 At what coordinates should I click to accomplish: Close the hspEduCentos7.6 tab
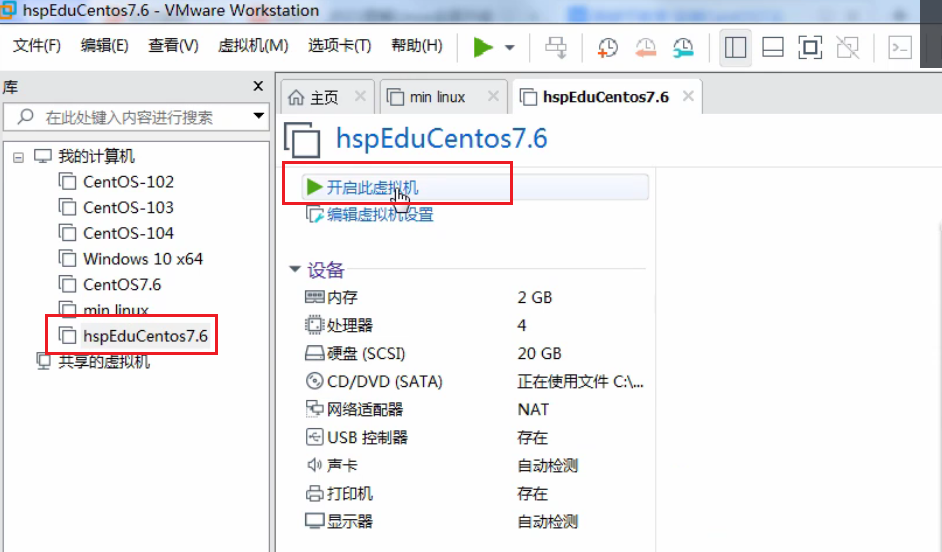[x=688, y=96]
